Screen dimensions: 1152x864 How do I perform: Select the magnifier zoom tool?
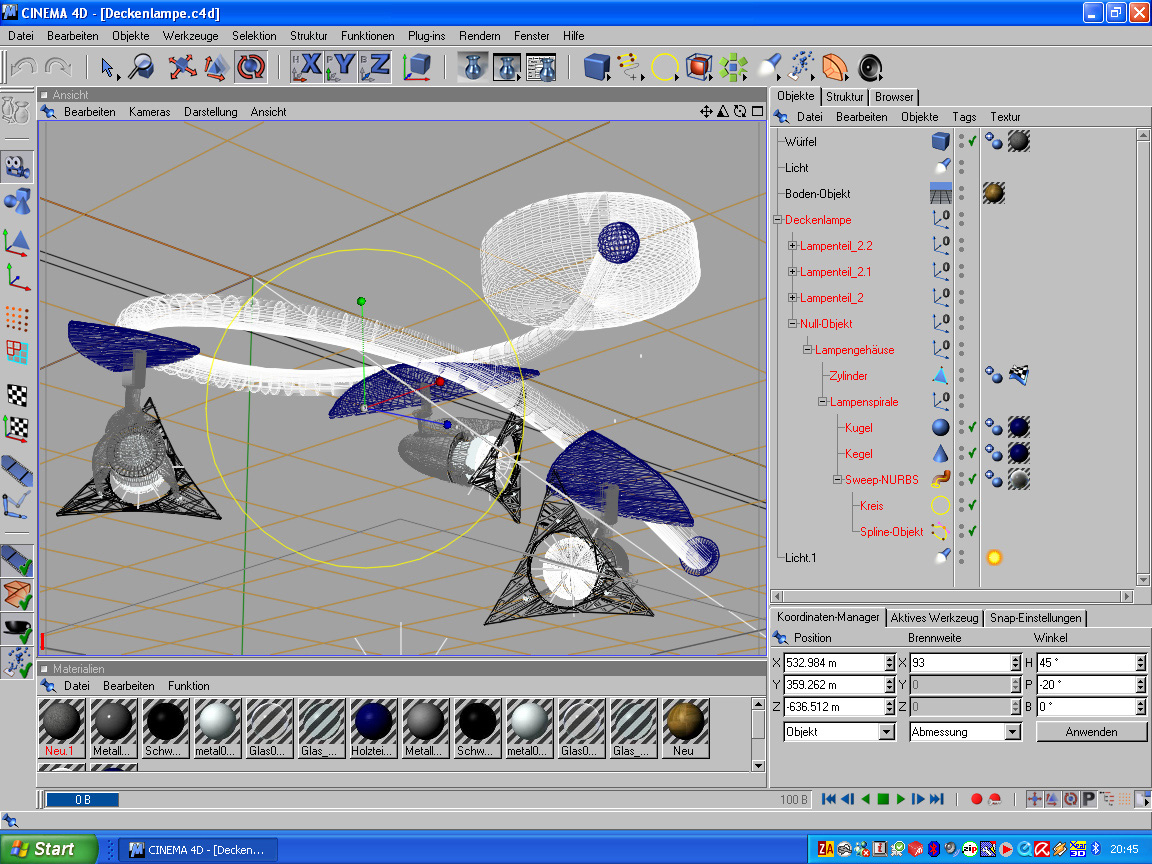click(x=140, y=67)
